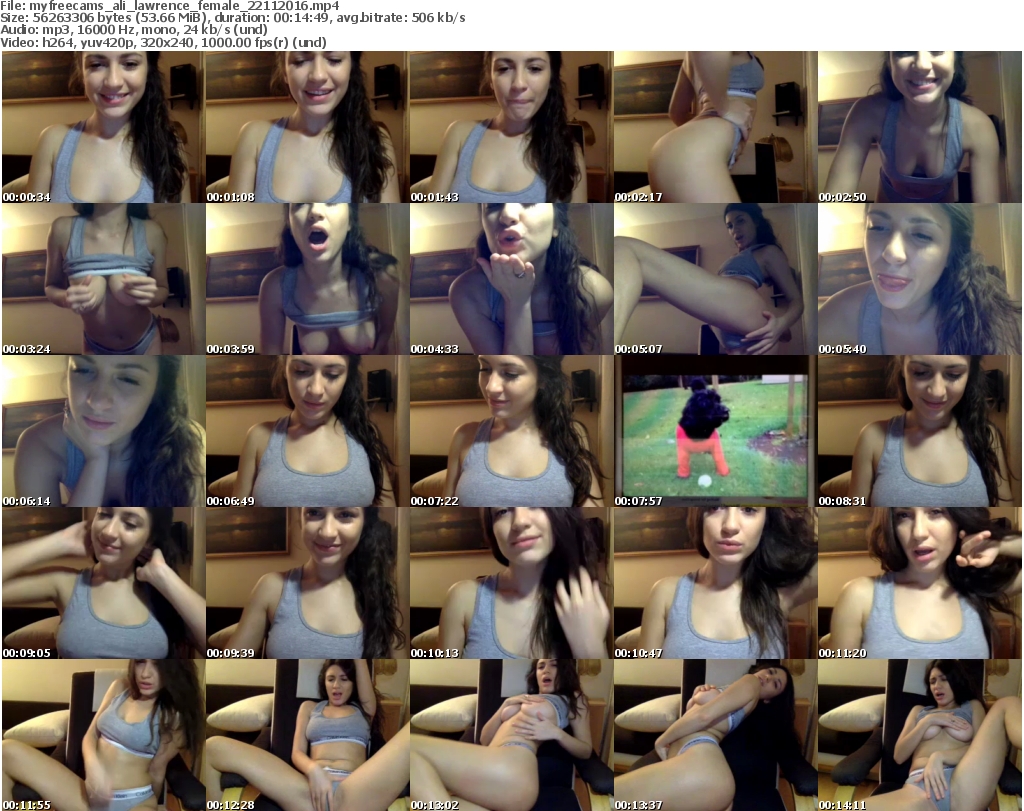This screenshot has width=1024, height=811.
Task: Click the frame at 00:06:49
Action: point(308,431)
